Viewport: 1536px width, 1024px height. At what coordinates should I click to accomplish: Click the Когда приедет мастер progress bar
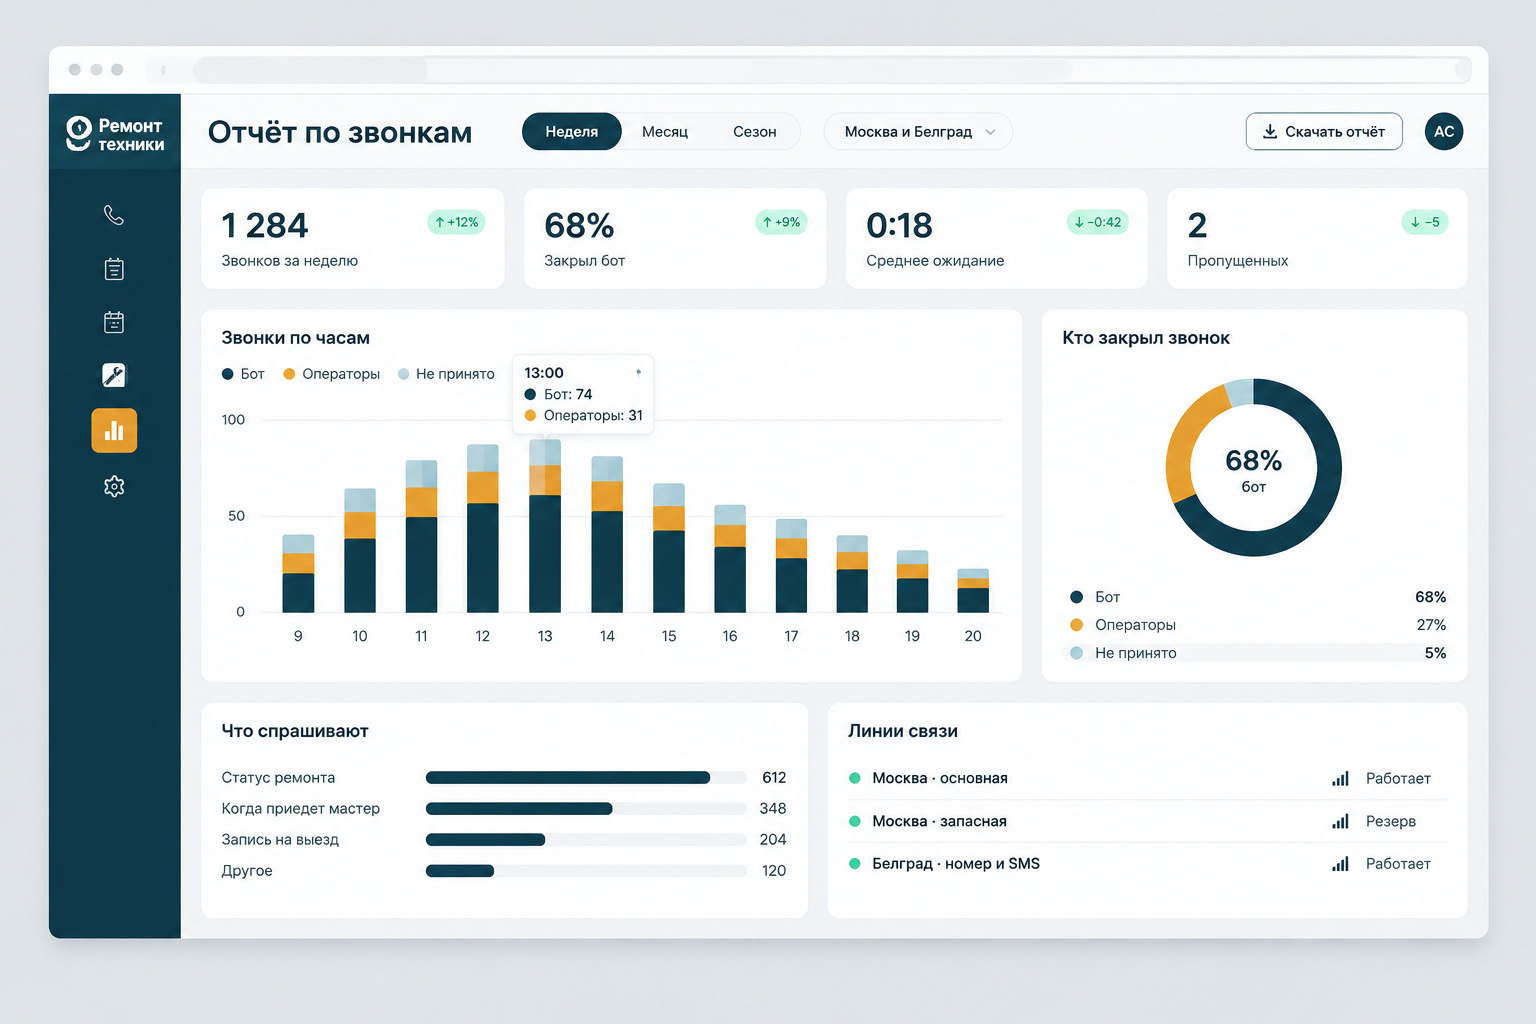[586, 809]
